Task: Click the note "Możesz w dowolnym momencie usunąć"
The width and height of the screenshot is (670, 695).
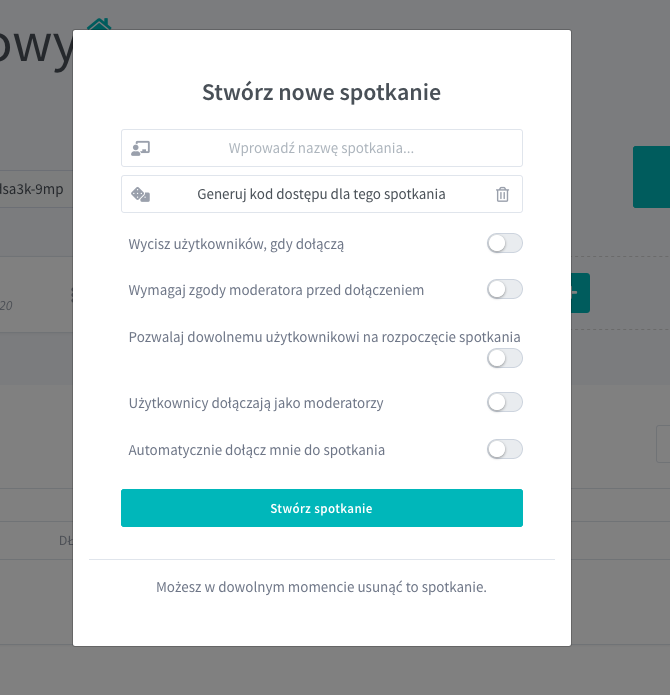Action: point(321,587)
